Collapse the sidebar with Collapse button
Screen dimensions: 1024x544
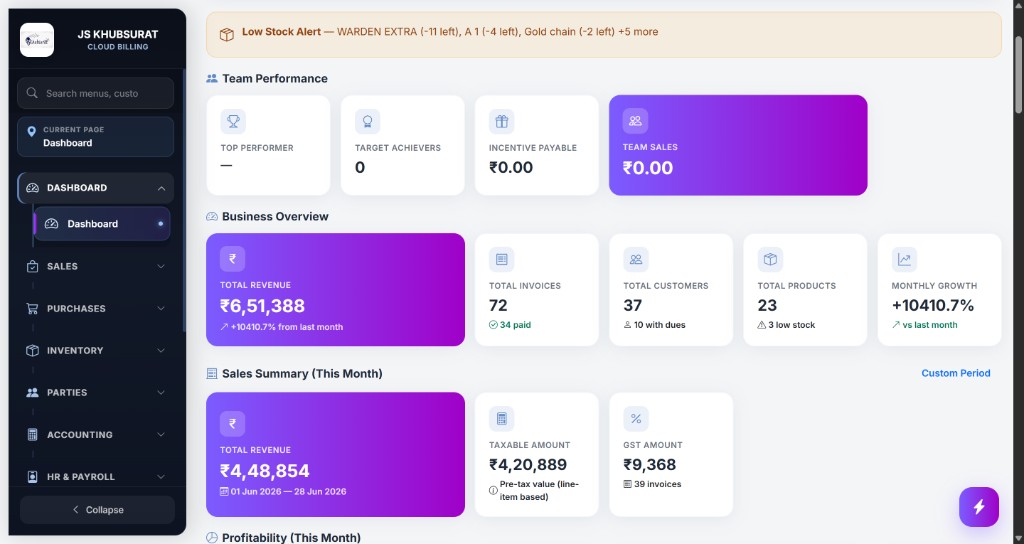[x=97, y=510]
